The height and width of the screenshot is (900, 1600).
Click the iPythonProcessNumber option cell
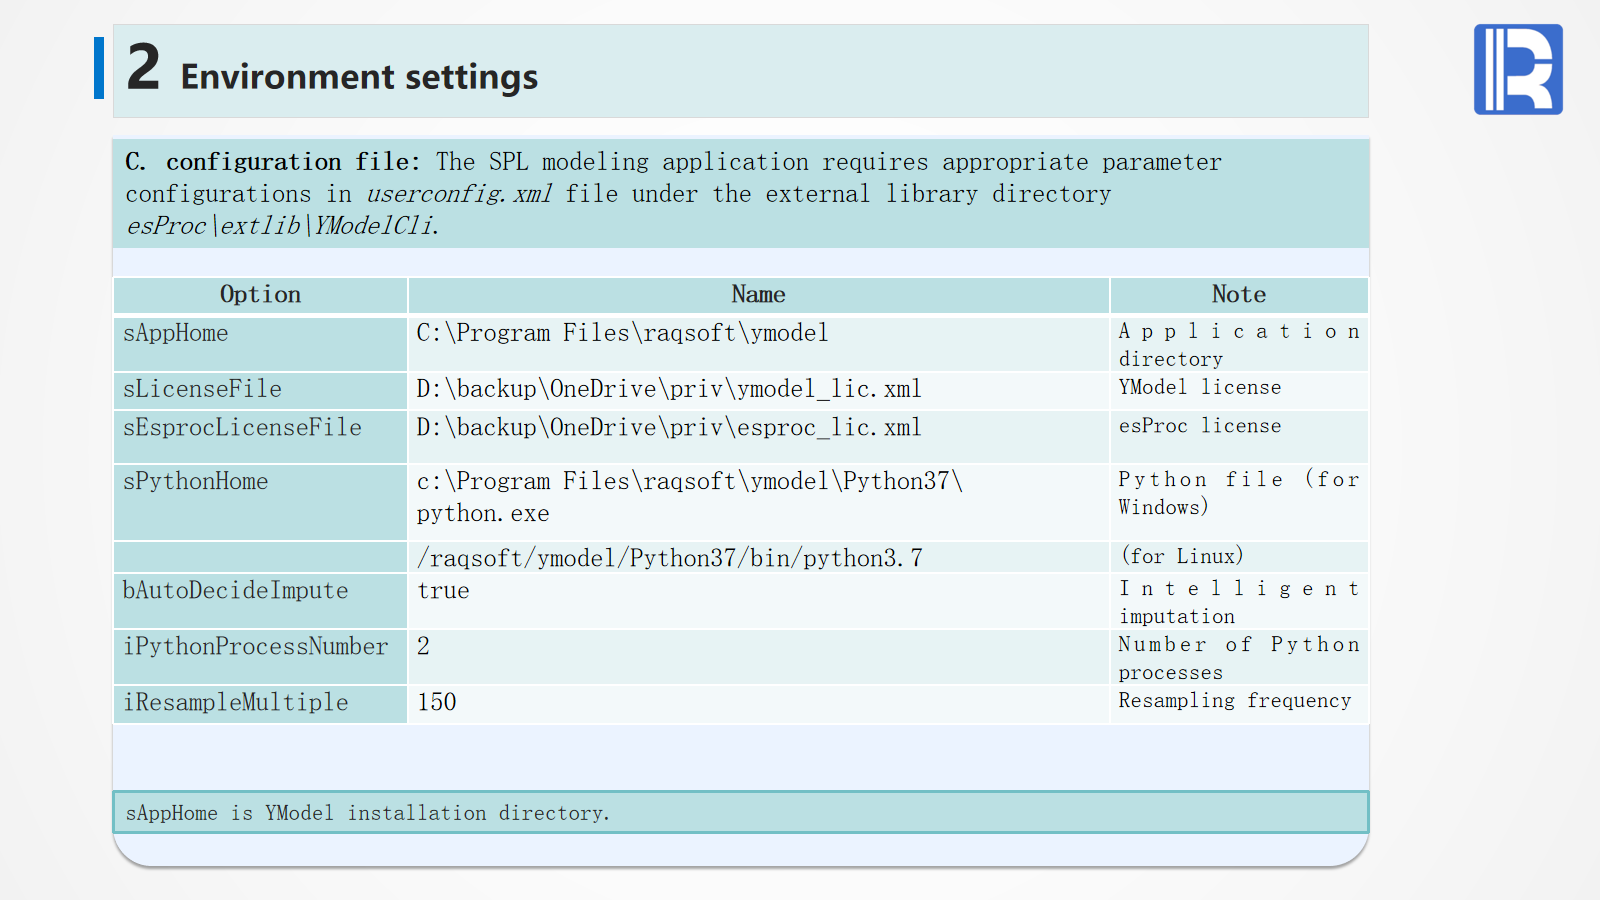pos(255,647)
